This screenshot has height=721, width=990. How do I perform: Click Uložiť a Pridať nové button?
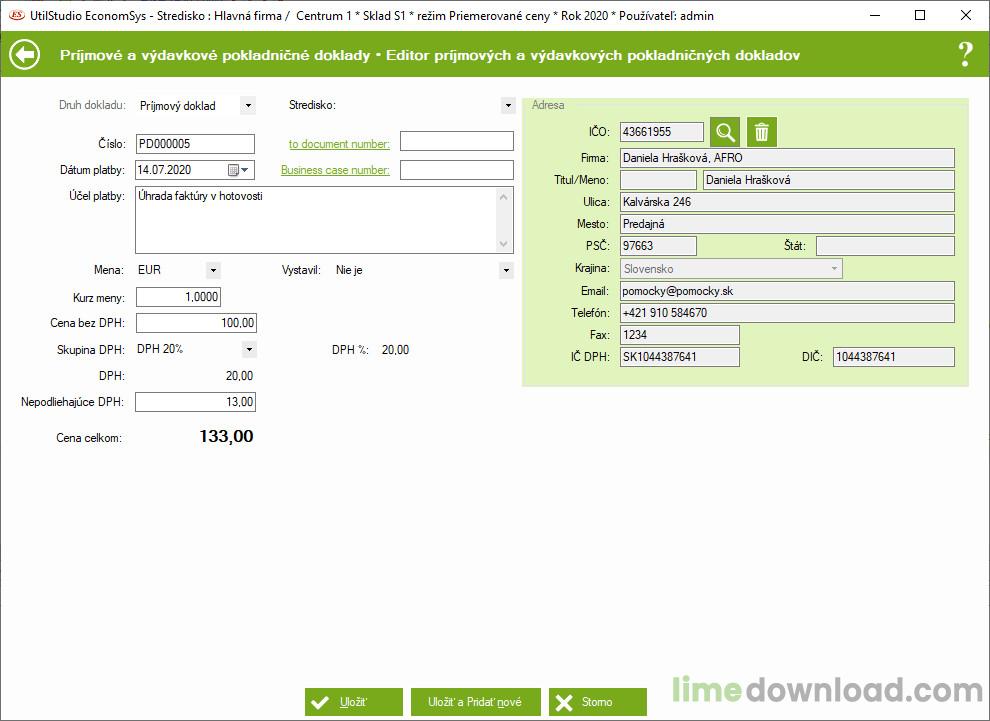click(x=475, y=702)
